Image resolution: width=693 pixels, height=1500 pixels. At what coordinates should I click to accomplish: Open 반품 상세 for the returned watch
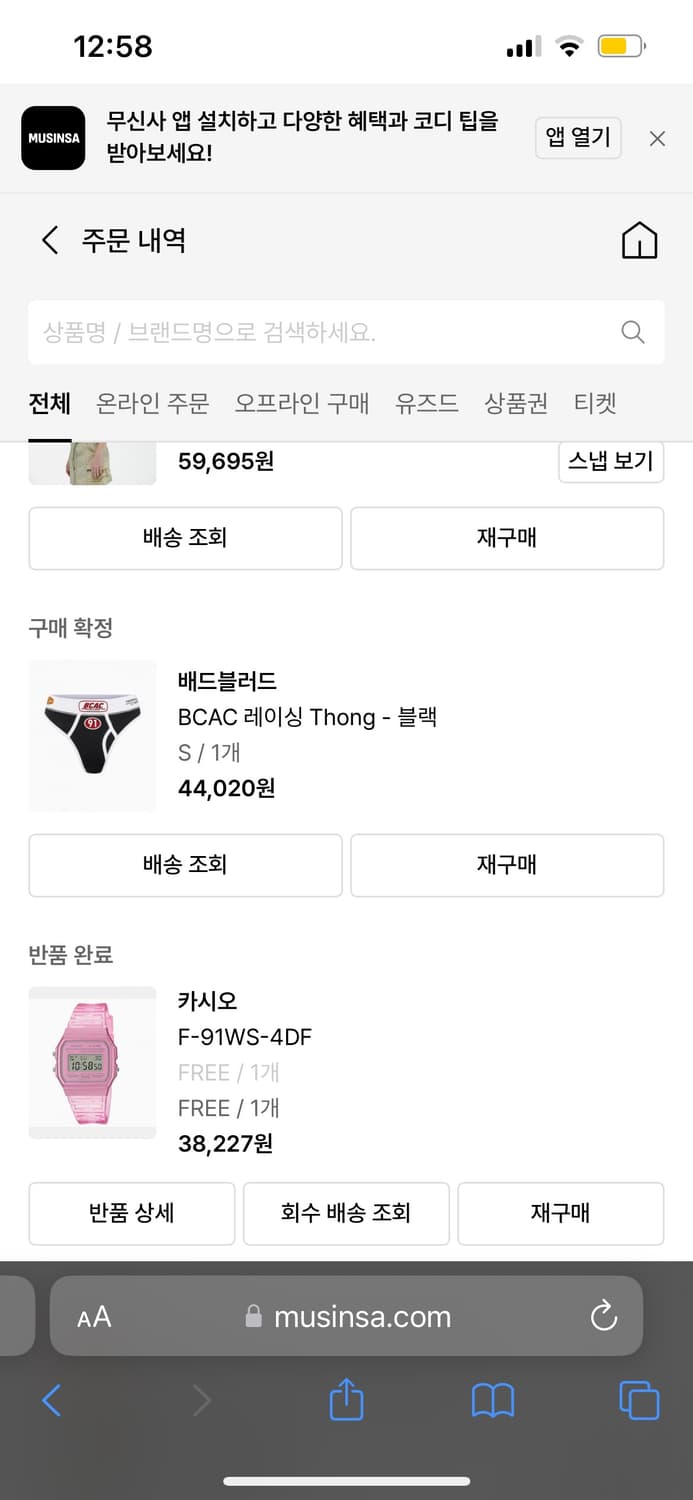pyautogui.click(x=131, y=1213)
